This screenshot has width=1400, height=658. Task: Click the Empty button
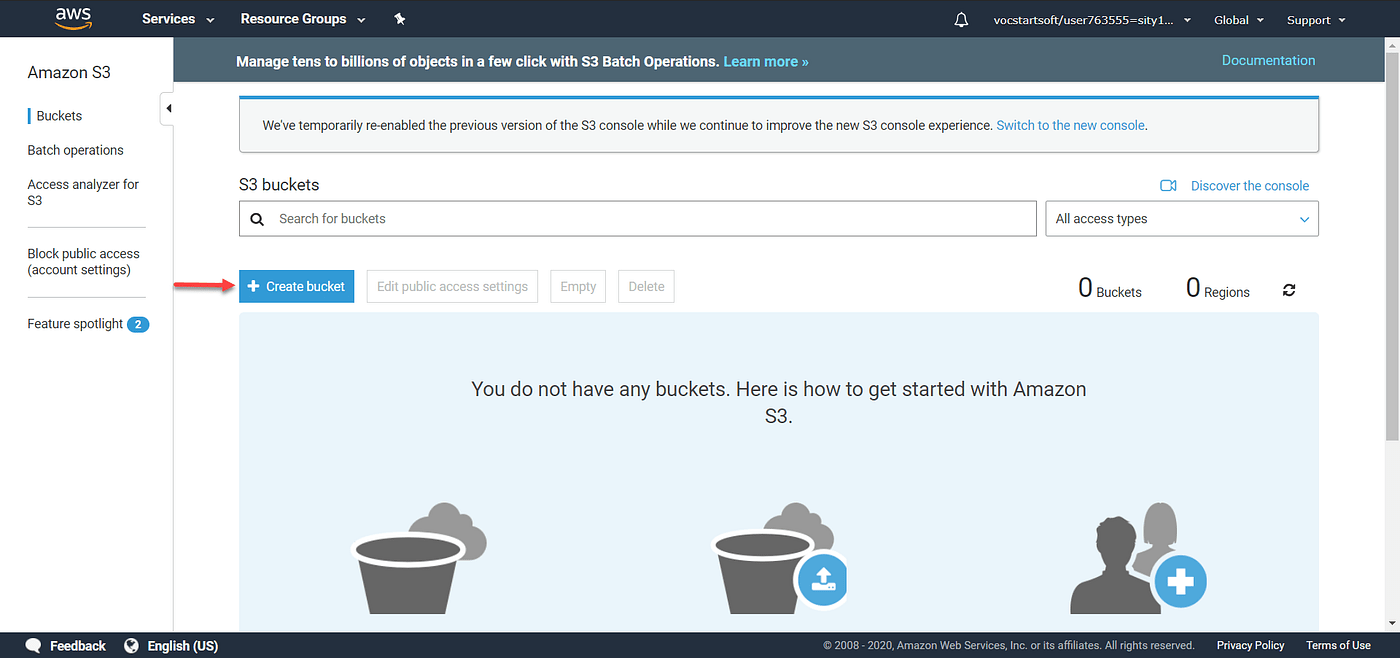tap(578, 286)
